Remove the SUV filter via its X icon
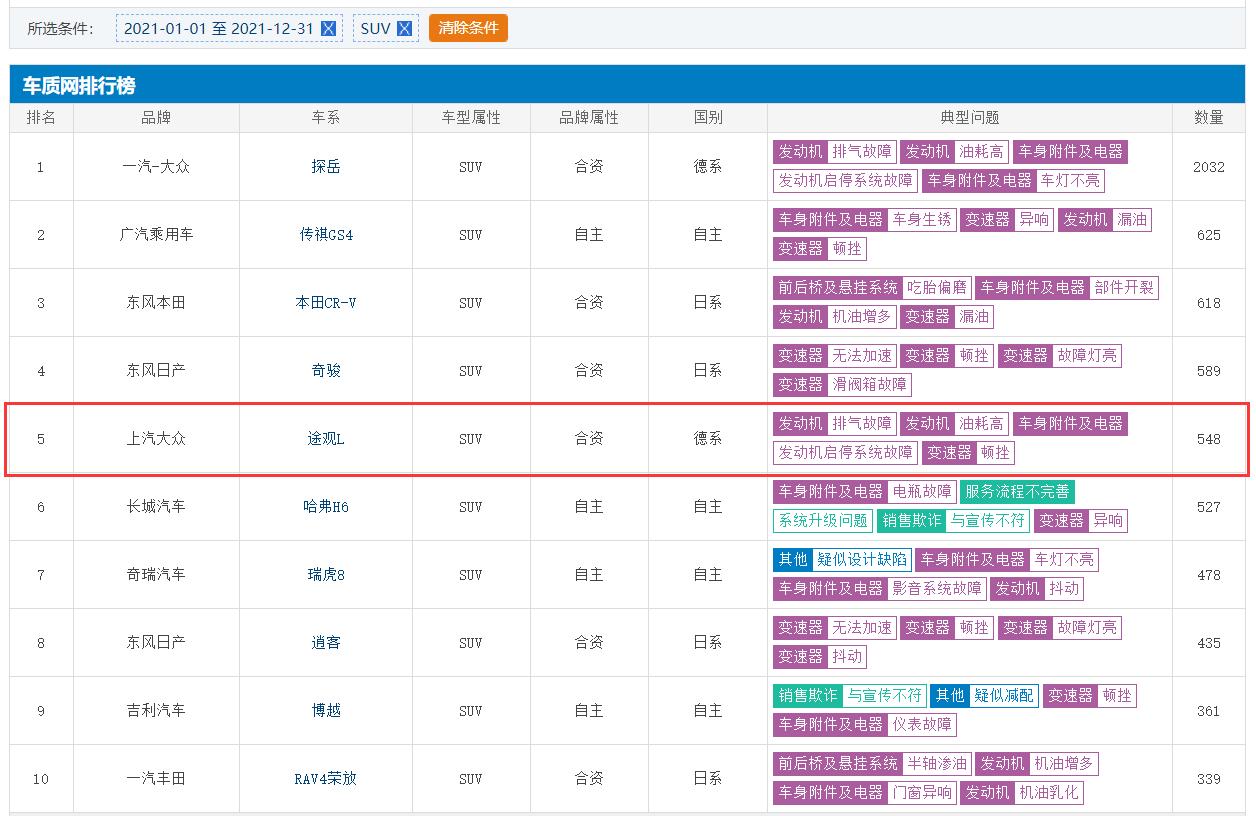Image resolution: width=1256 pixels, height=816 pixels. pos(404,28)
